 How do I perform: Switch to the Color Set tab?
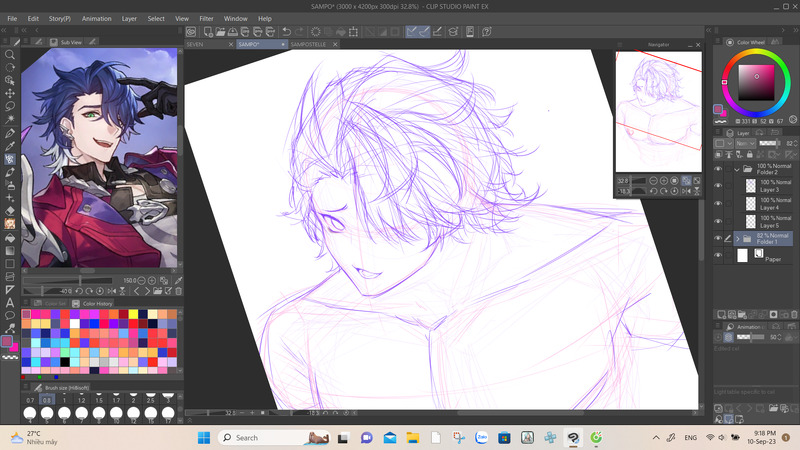coord(53,303)
